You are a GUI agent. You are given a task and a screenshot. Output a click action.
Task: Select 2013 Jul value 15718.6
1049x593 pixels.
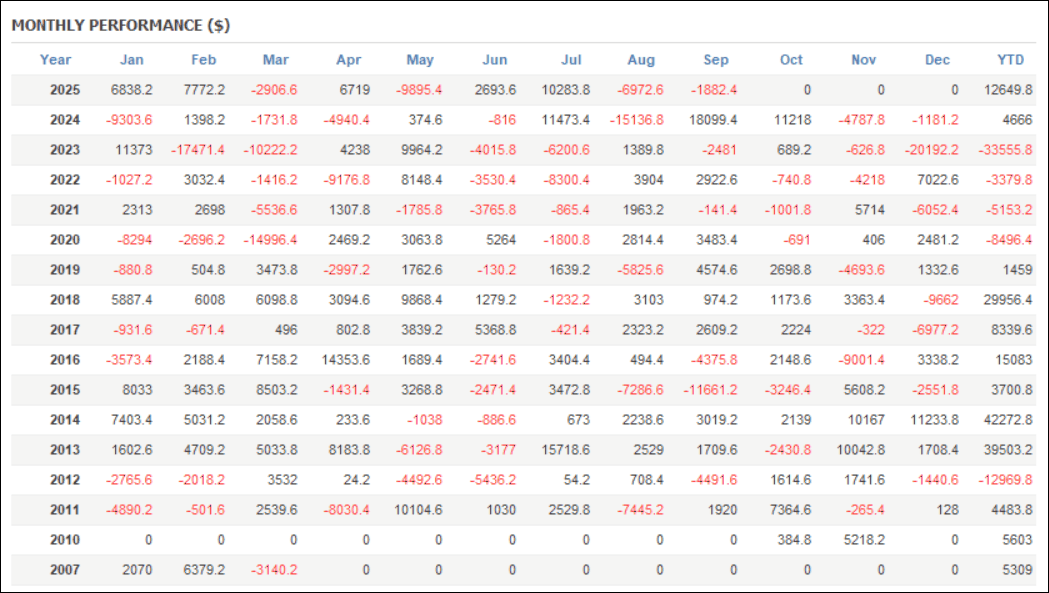click(564, 450)
